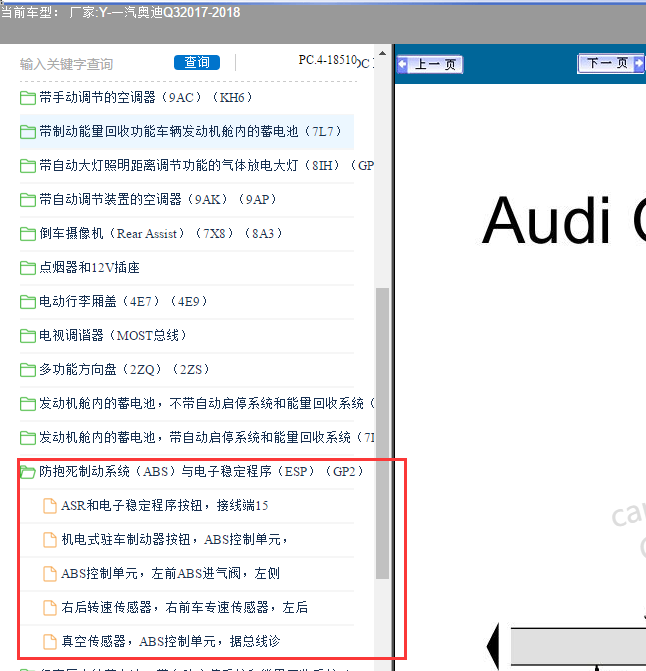Screen dimensions: 646x671
Task: Click document icon for ASR和电子稳定程序按钮
Action: [x=50, y=505]
